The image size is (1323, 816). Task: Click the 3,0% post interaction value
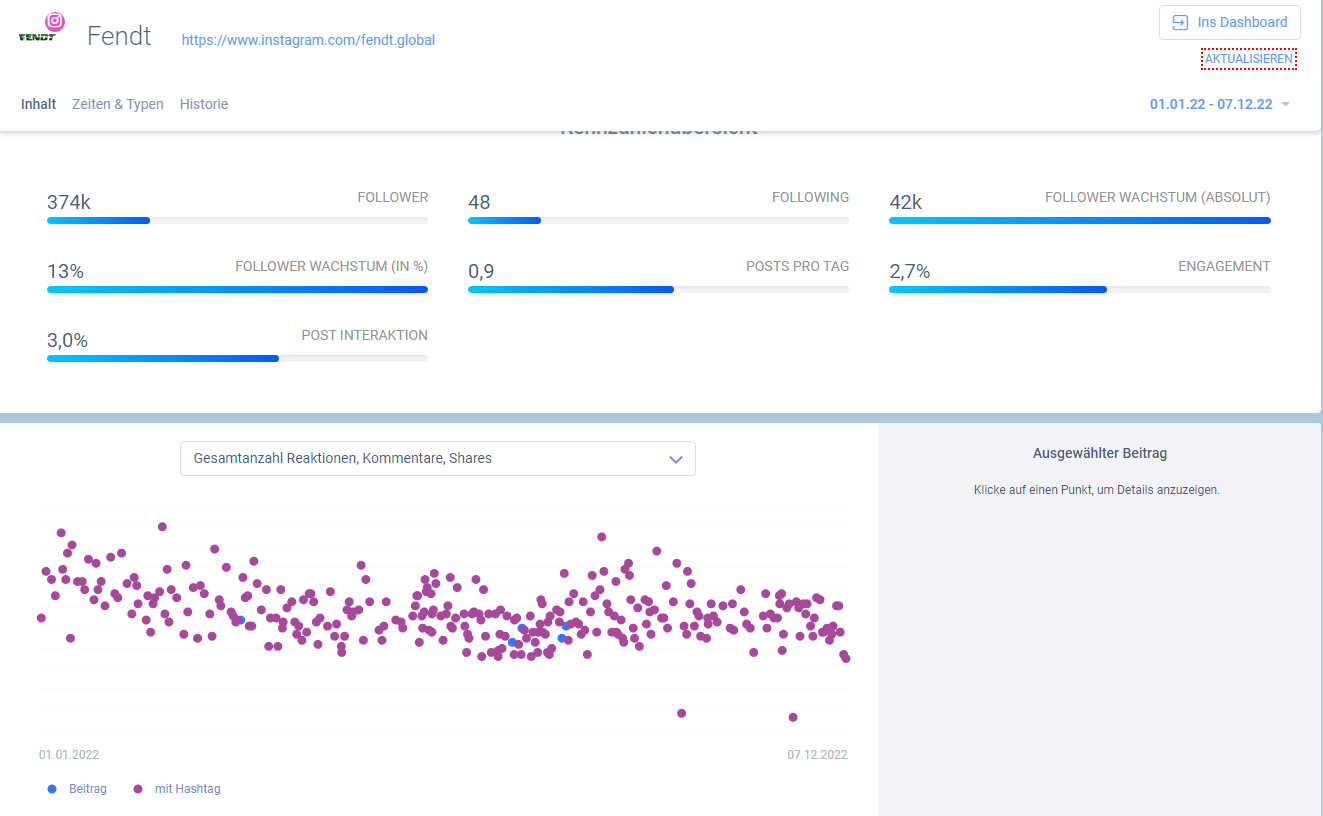pyautogui.click(x=67, y=340)
